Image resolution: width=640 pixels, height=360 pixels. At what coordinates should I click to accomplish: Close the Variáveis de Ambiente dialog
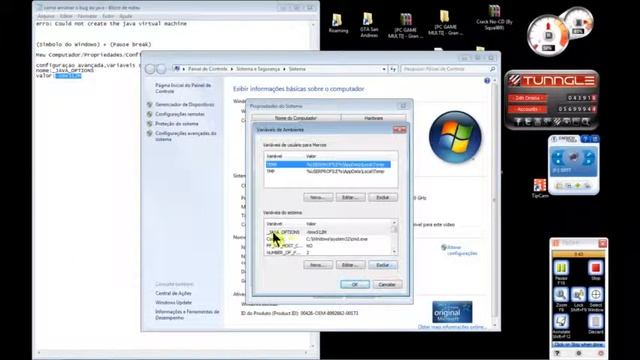coord(400,129)
